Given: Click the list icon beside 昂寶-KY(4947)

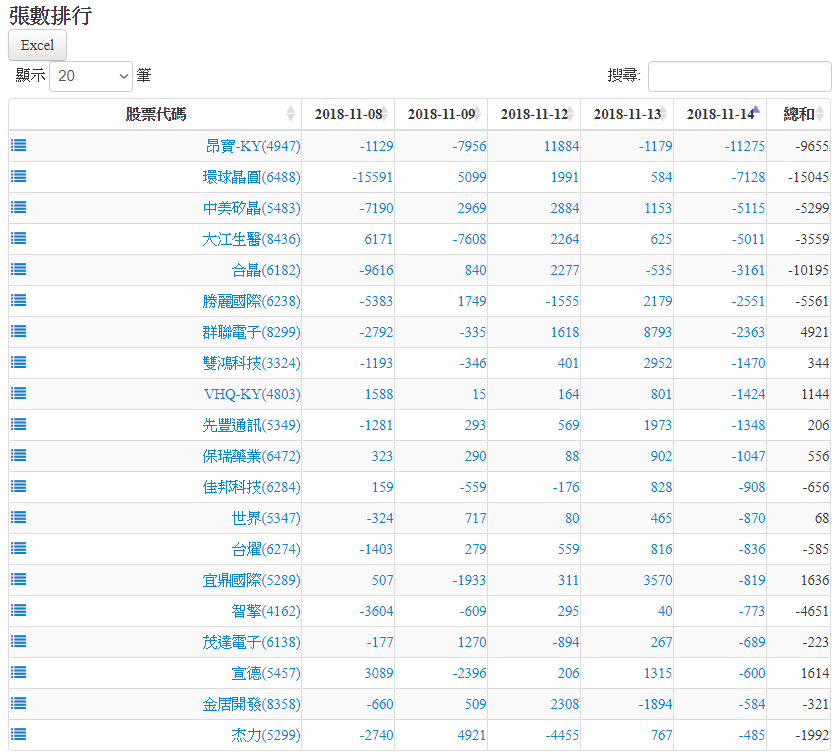Looking at the screenshot, I should click(x=19, y=145).
